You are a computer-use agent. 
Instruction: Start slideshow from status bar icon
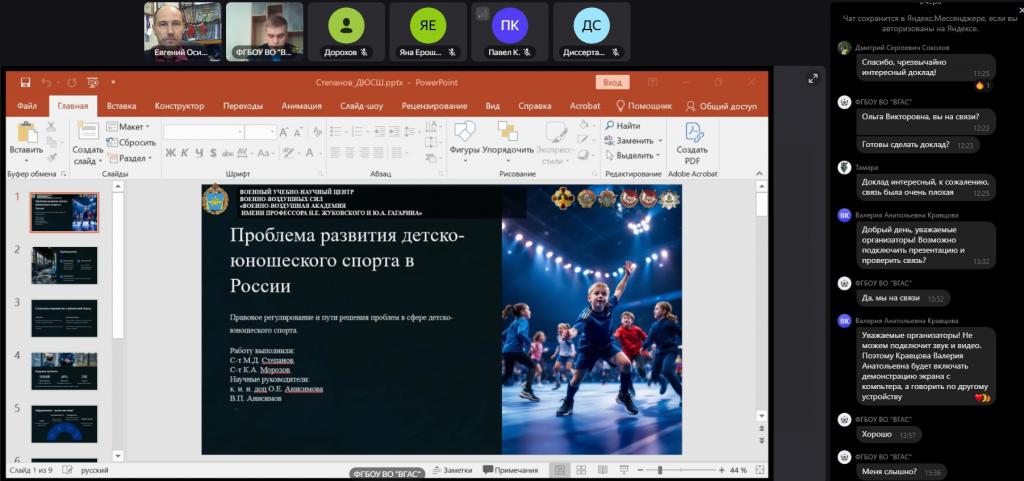(626, 470)
